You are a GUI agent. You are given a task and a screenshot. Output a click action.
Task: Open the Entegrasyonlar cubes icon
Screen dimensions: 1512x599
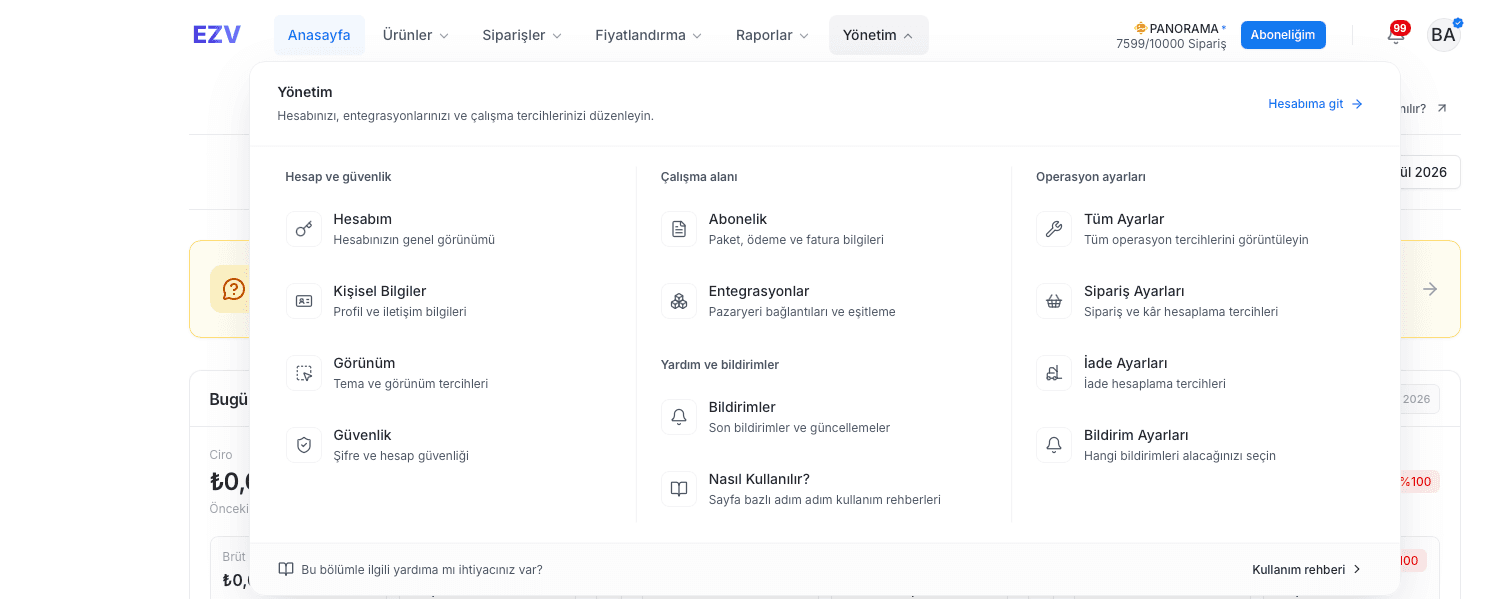(679, 301)
